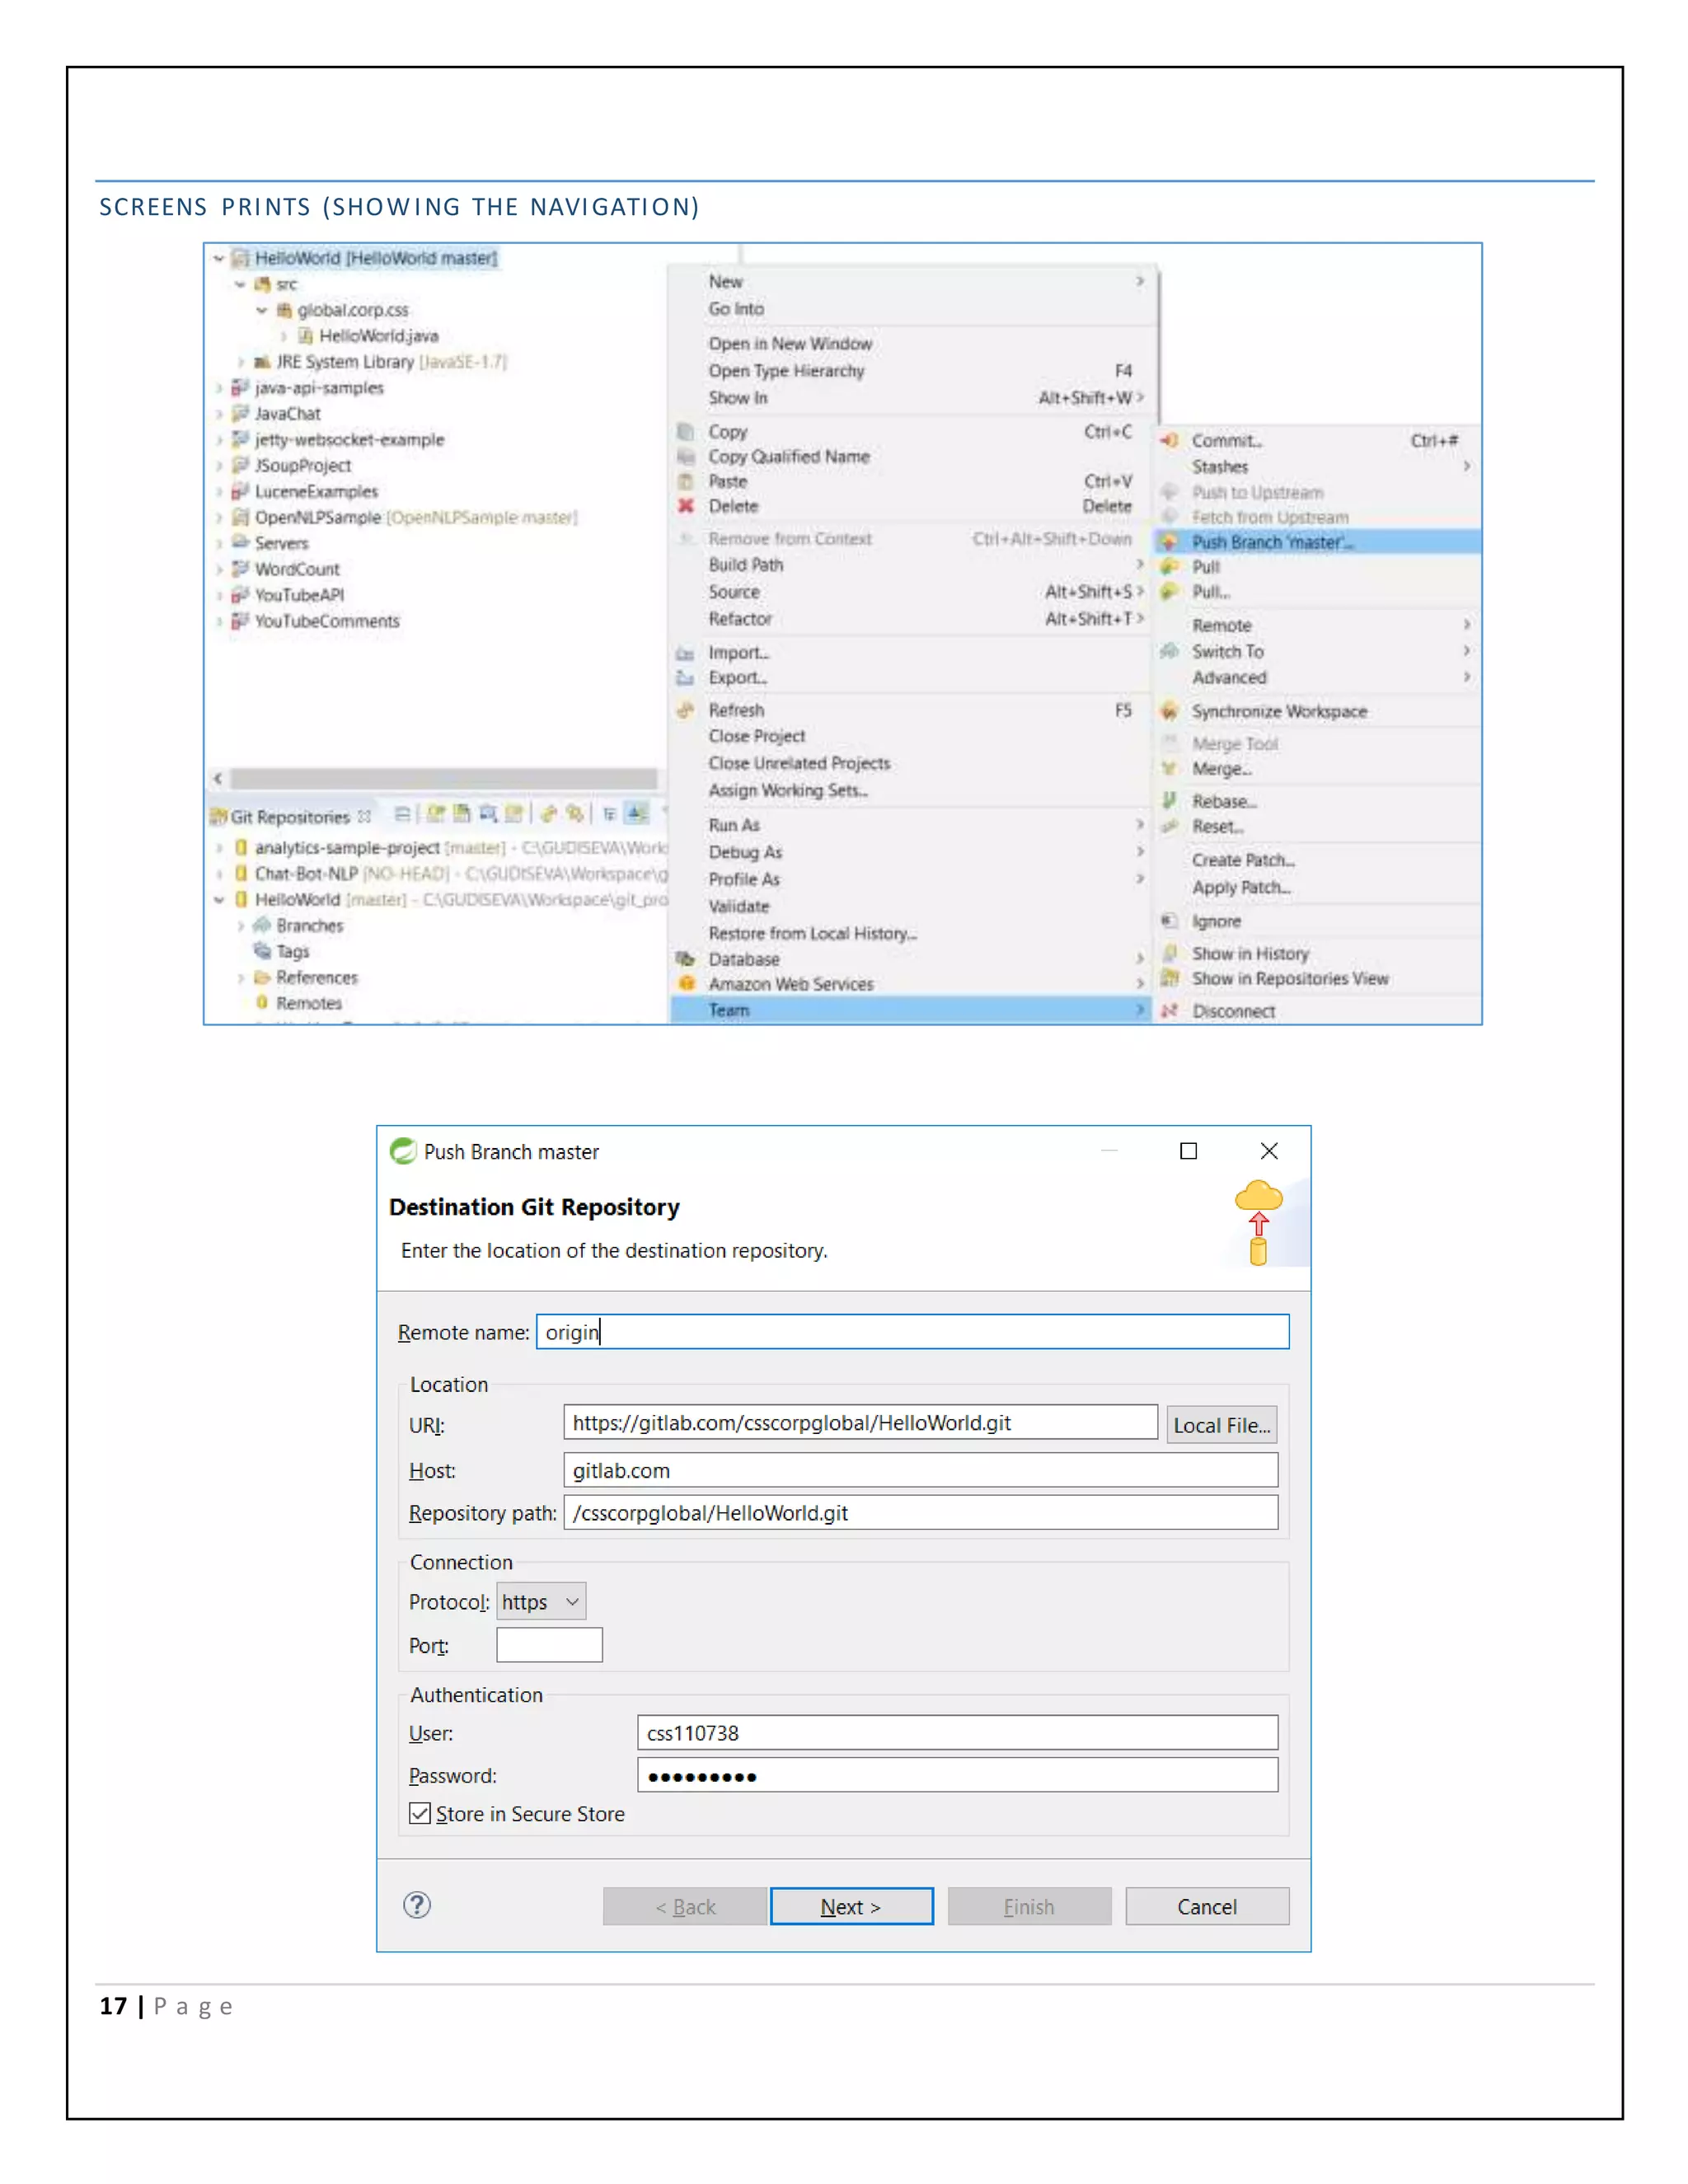This screenshot has height=2184, width=1688.
Task: Toggle Store in Secure Store checkbox
Action: pos(420,1814)
